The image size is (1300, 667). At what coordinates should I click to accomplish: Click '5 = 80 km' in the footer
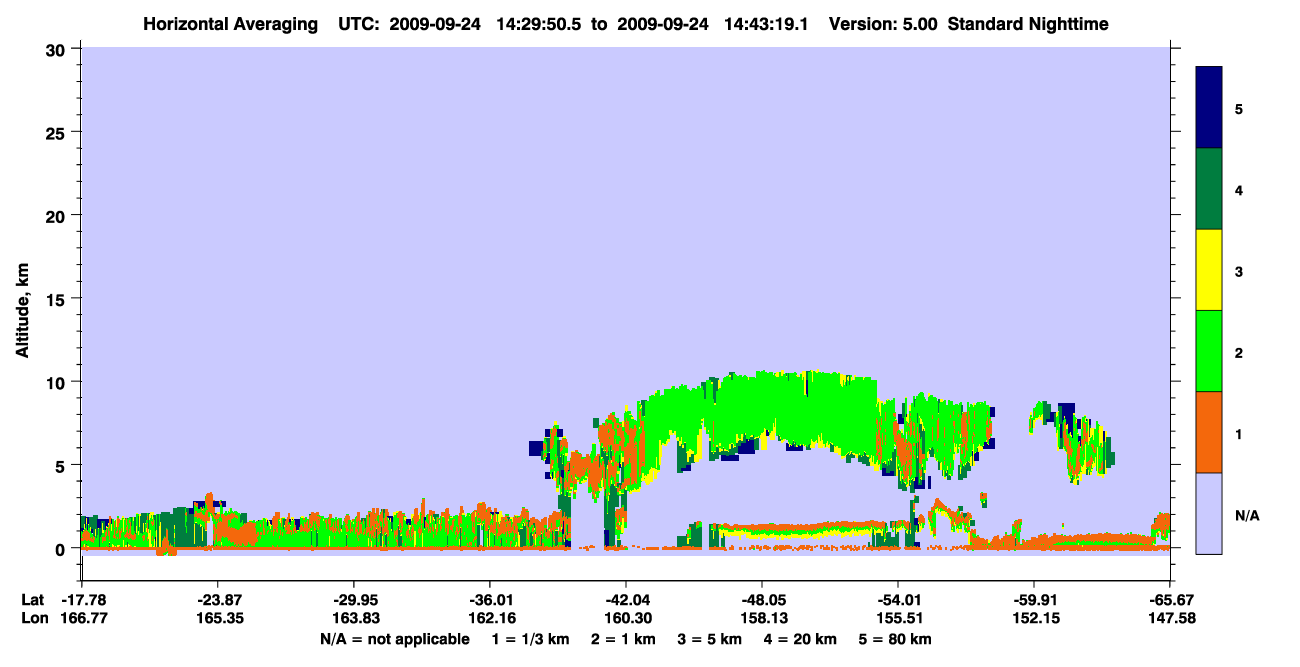[x=896, y=639]
